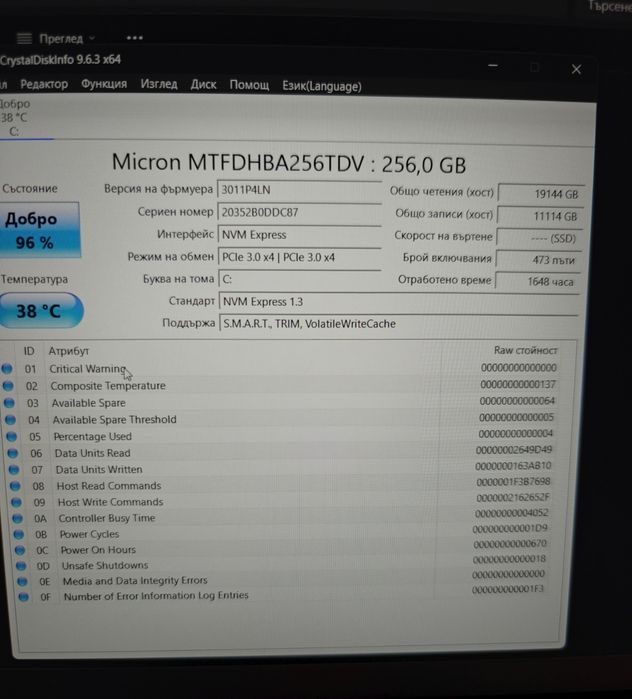Select the Power Cycles attribute name

point(90,534)
